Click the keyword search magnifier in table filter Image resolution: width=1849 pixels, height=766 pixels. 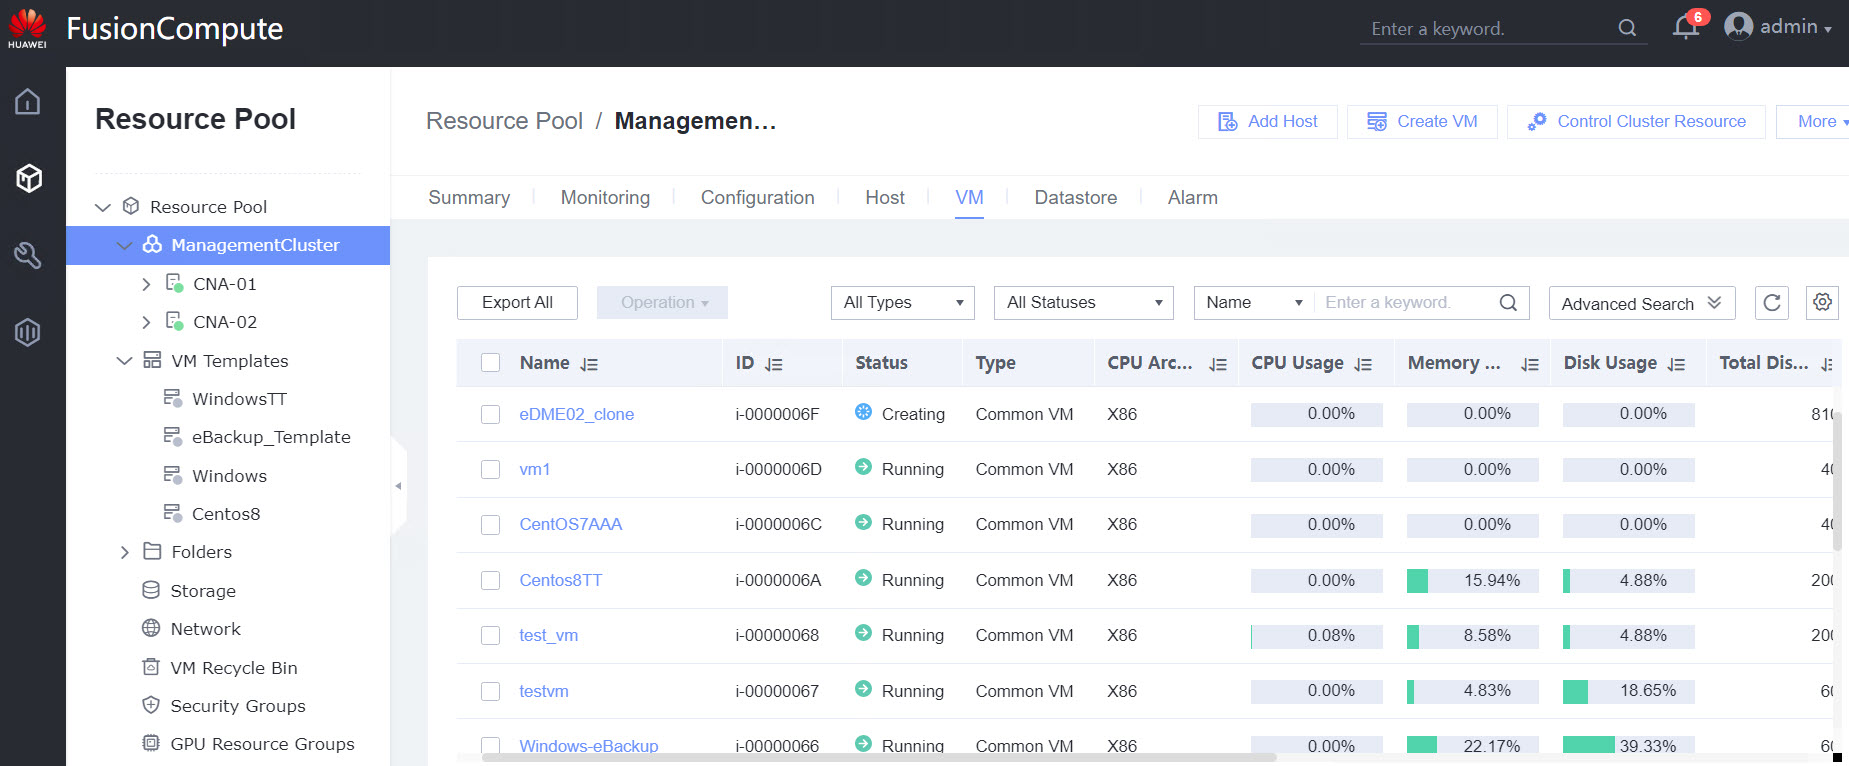[1508, 303]
